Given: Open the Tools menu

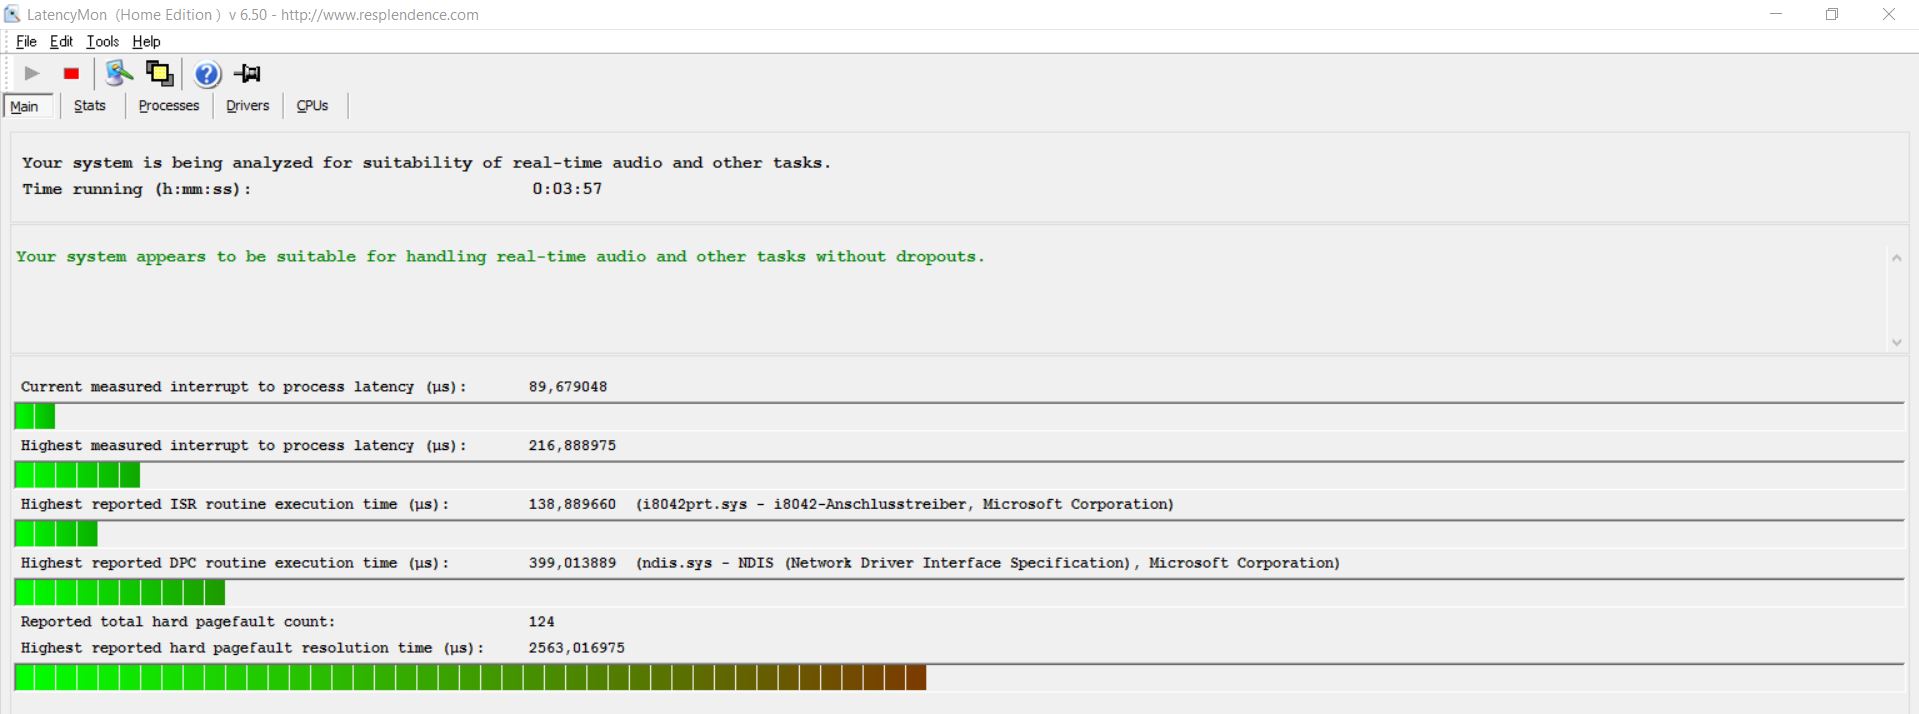Looking at the screenshot, I should [x=103, y=41].
